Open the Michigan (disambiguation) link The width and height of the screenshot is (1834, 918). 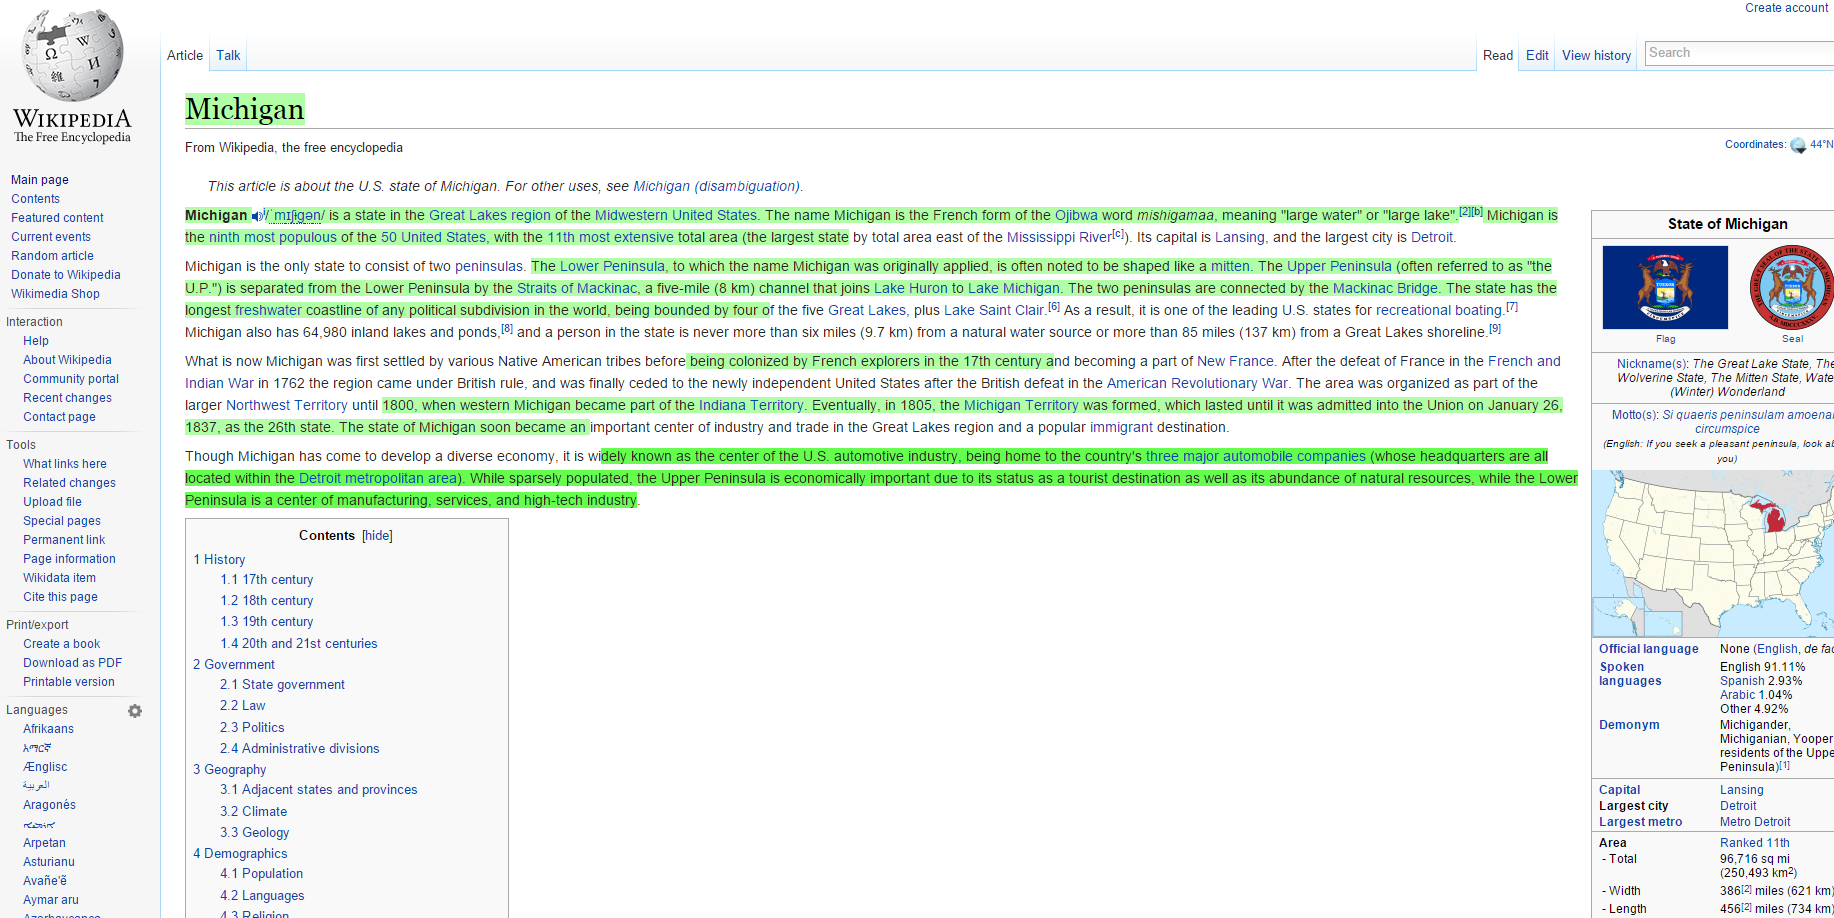point(716,187)
